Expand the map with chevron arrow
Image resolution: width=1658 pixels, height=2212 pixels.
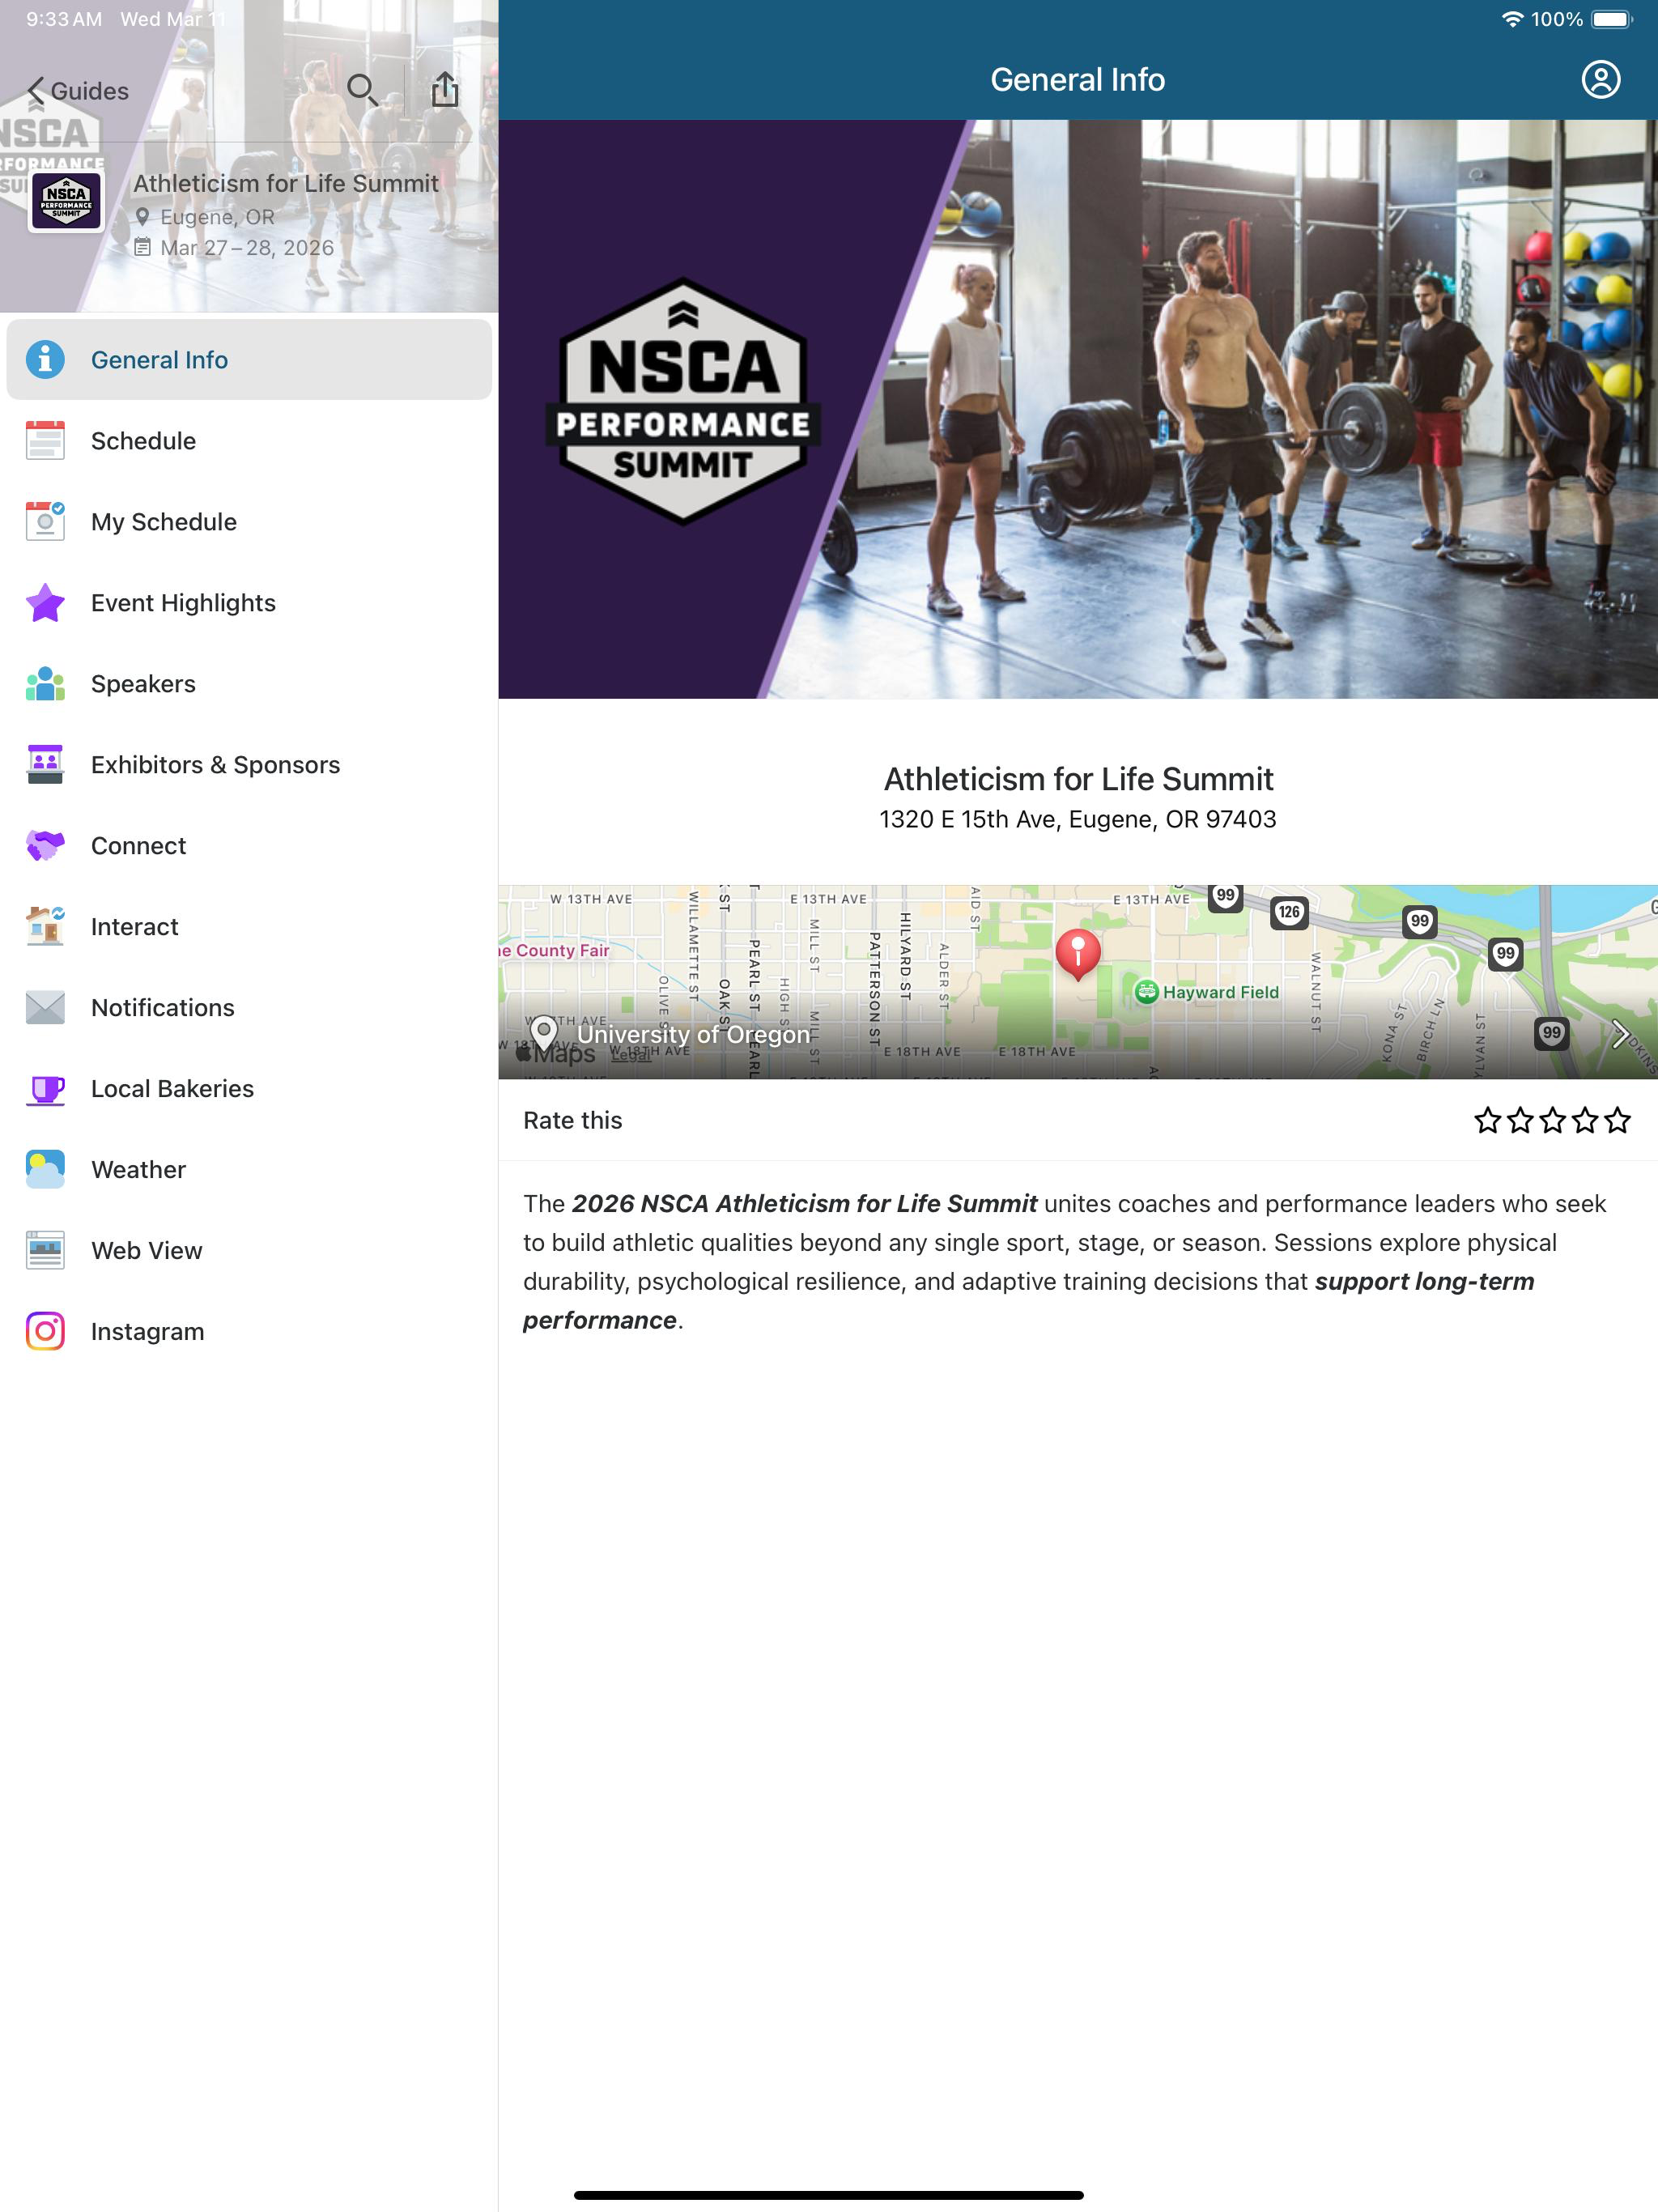[1620, 1035]
